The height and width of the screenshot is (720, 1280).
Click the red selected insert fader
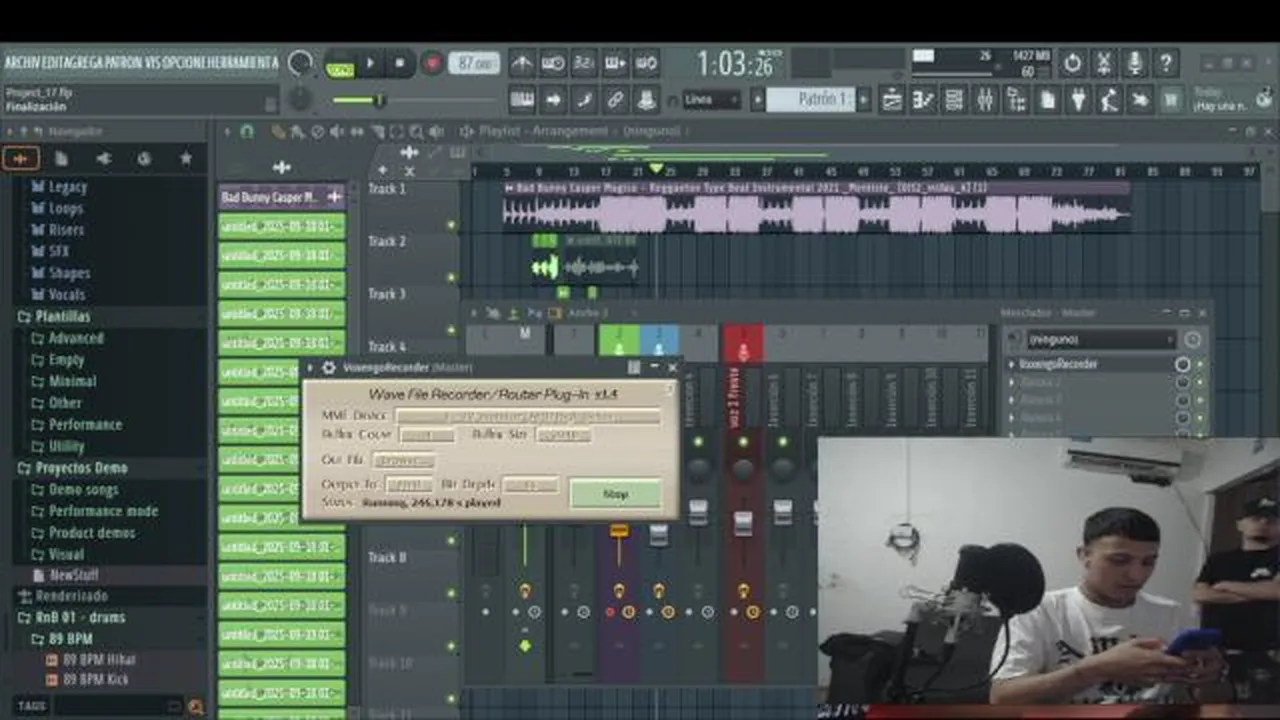pyautogui.click(x=743, y=522)
